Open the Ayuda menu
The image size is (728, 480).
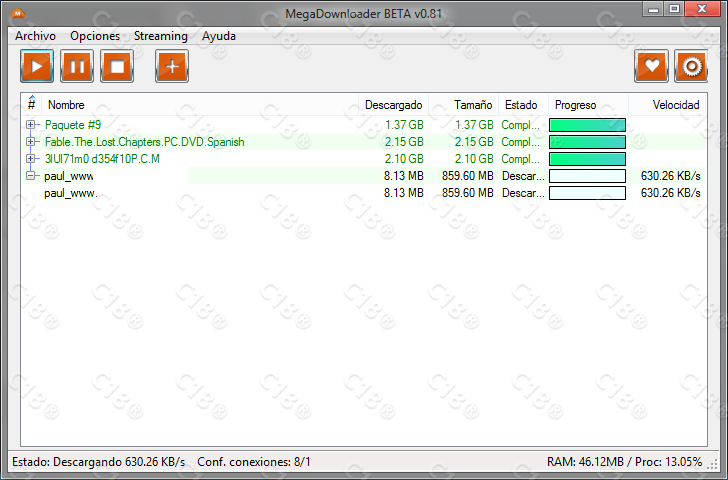[219, 36]
